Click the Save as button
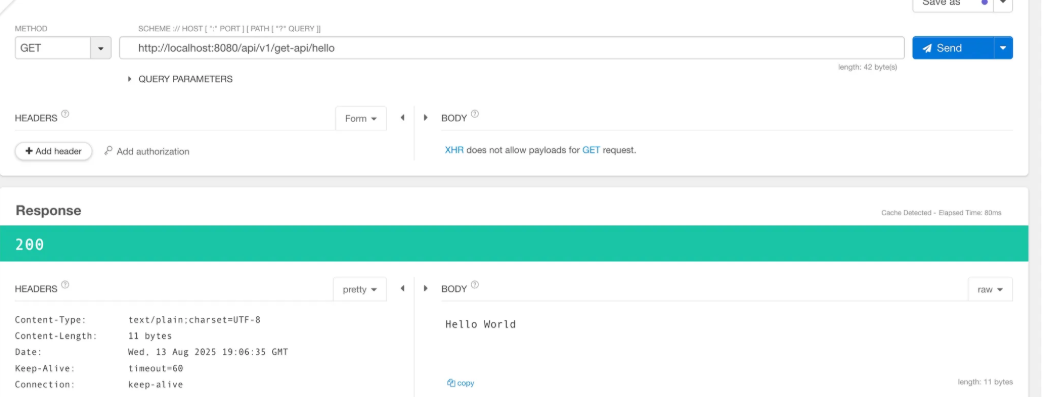Viewport: 1042px width, 397px height. point(952,3)
